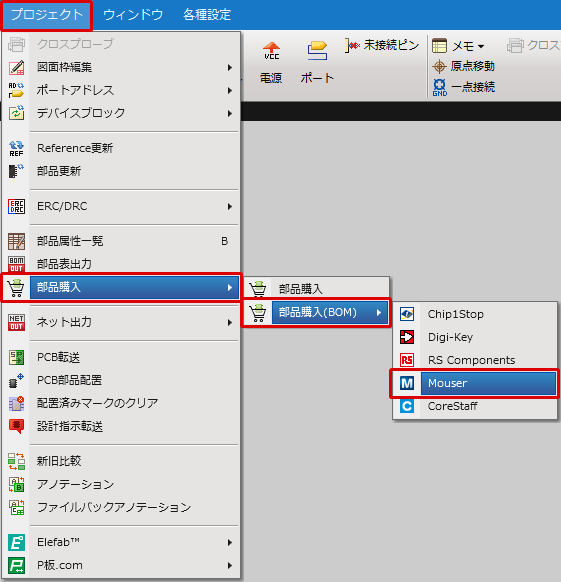Click the 電源 VCC power icon
The width and height of the screenshot is (561, 582).
(x=271, y=50)
